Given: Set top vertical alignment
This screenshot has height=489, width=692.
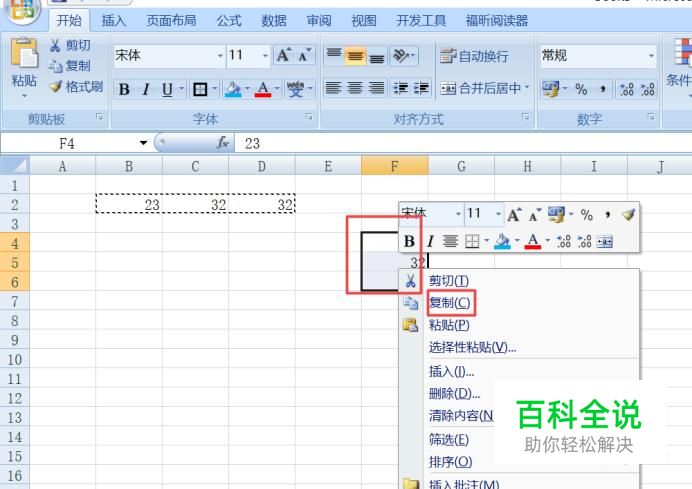Looking at the screenshot, I should point(334,56).
